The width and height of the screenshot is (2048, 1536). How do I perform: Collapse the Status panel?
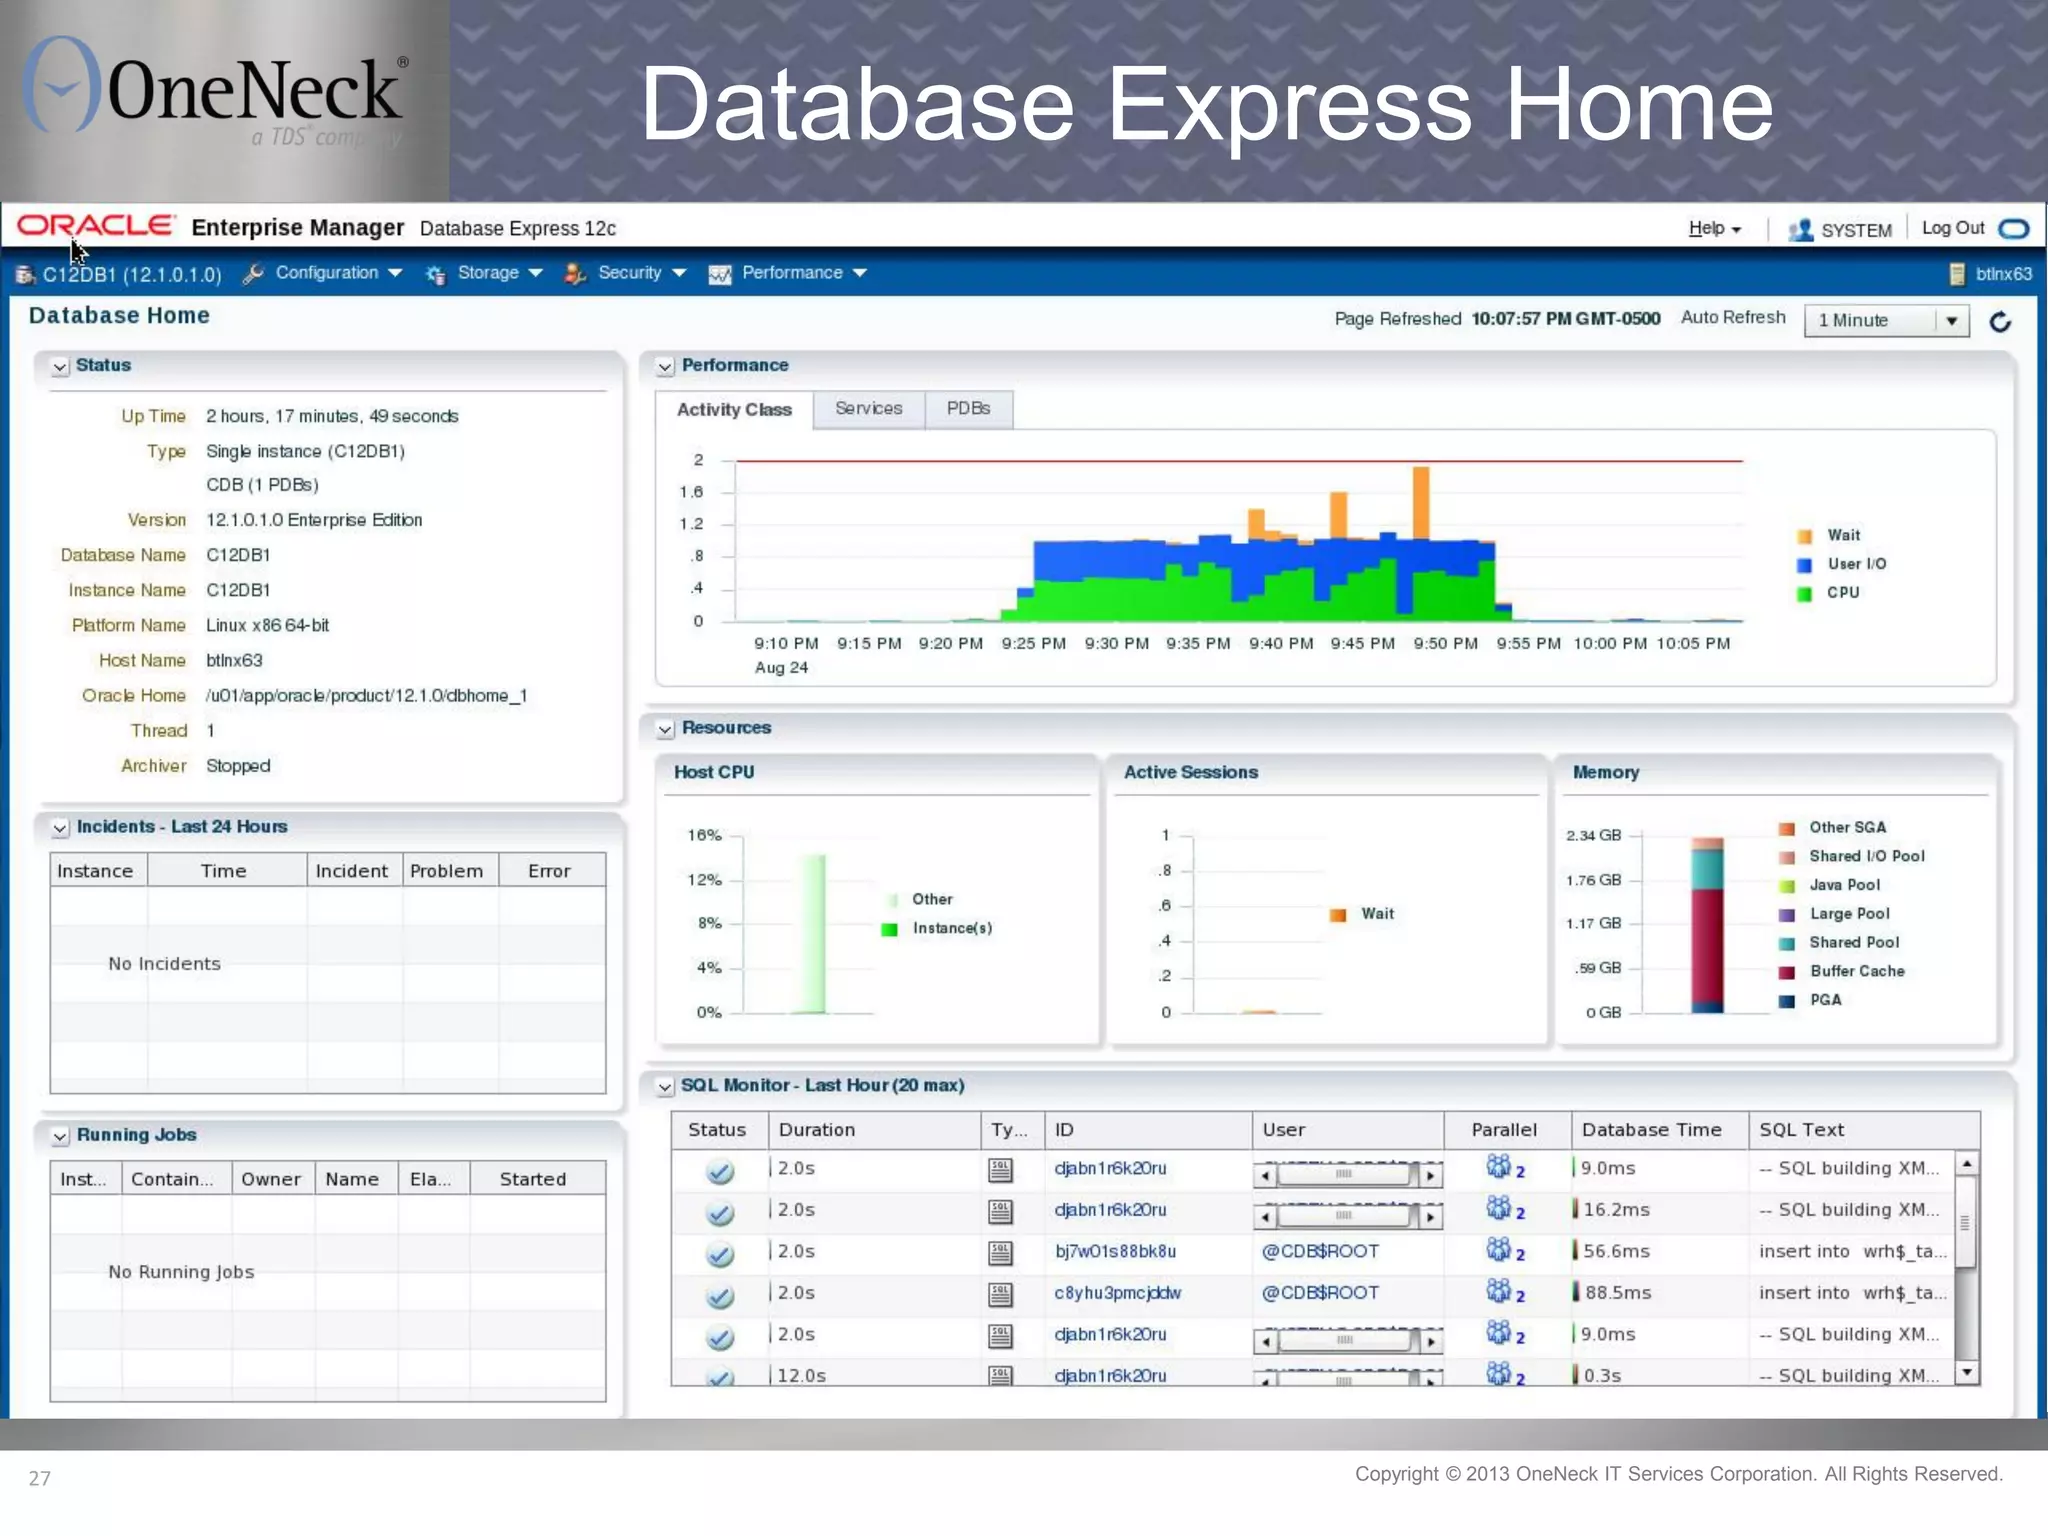pos(60,367)
